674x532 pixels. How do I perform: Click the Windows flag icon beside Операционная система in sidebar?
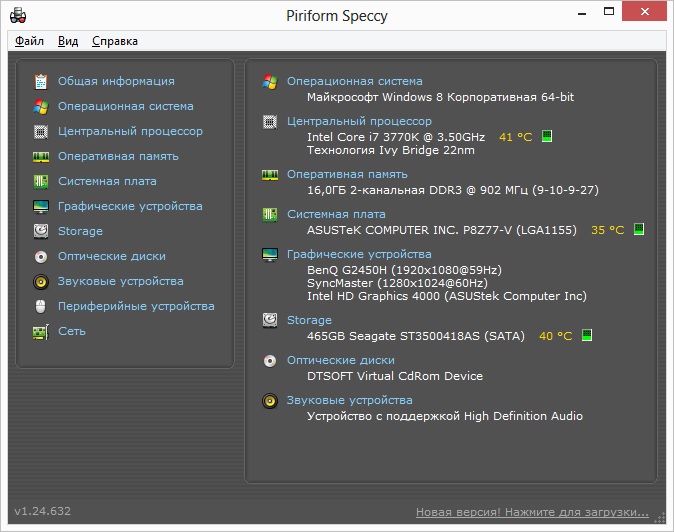[x=41, y=106]
